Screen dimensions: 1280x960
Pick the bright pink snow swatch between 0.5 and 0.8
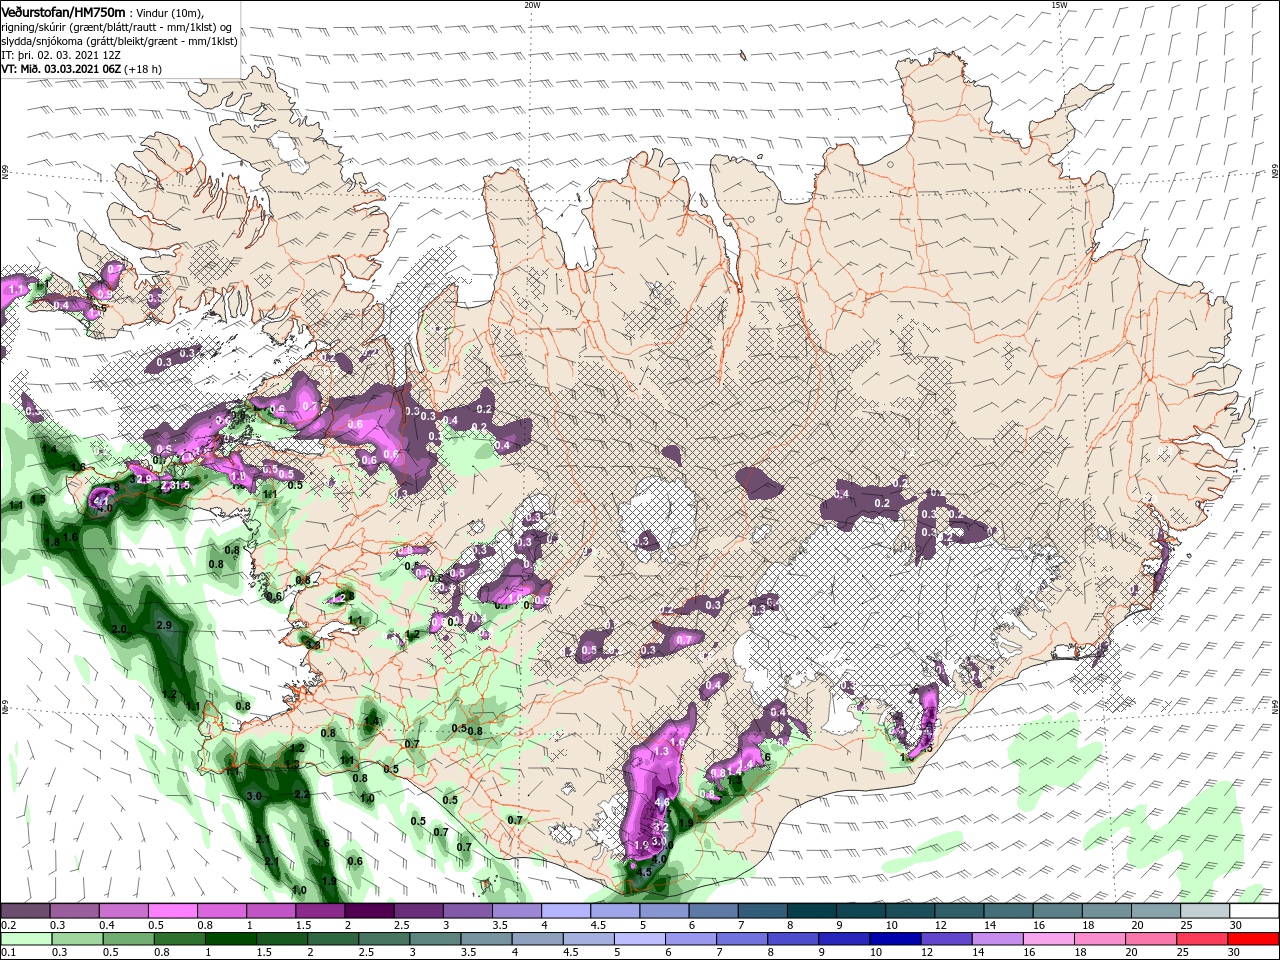[172, 911]
